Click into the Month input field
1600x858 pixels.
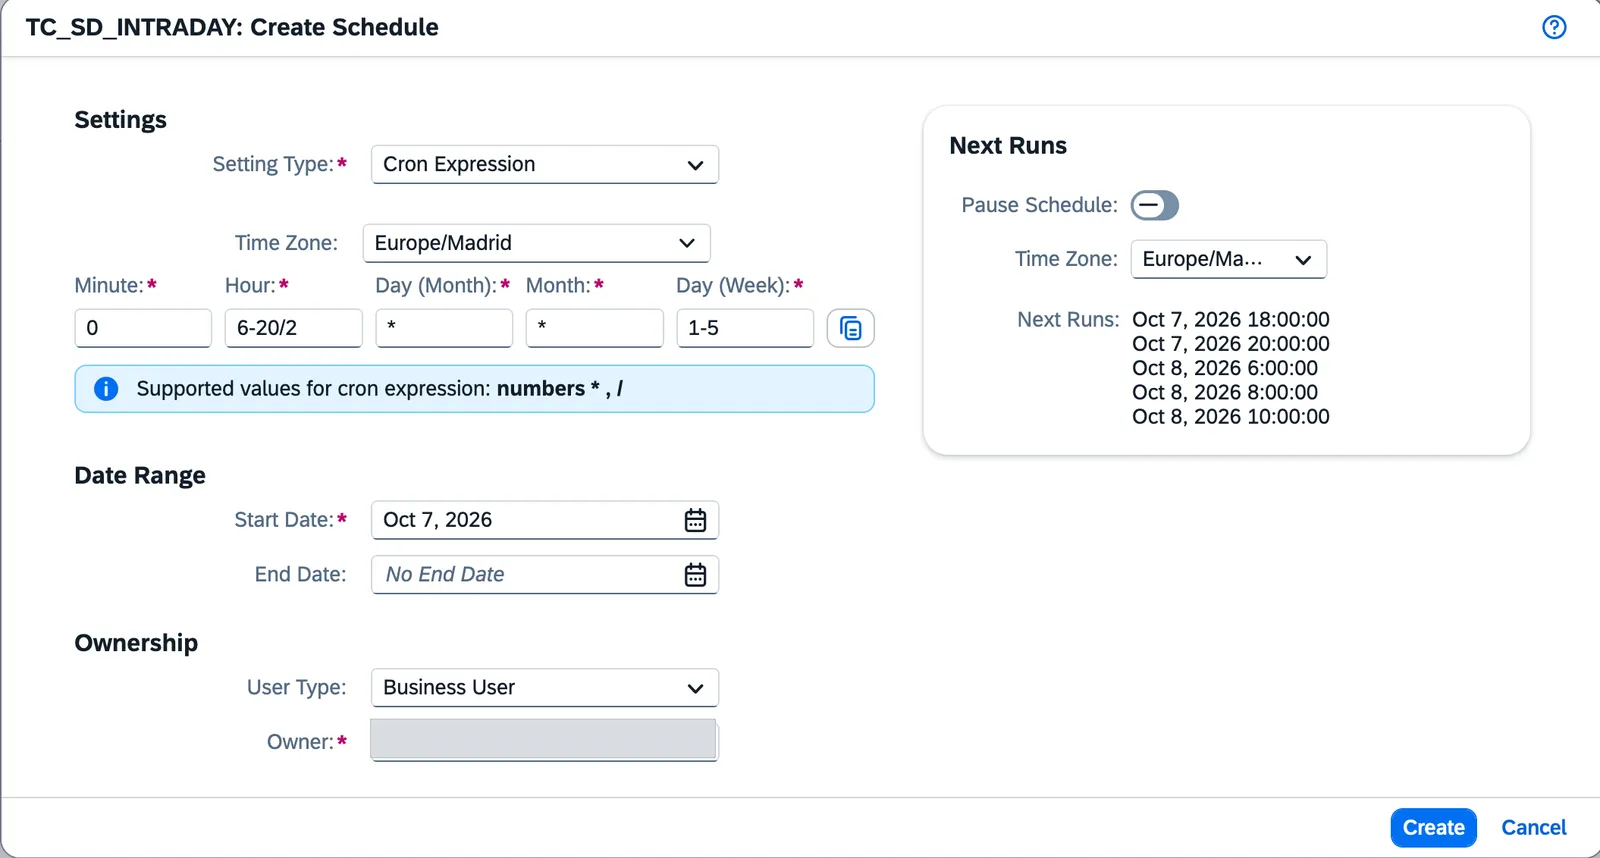click(595, 328)
